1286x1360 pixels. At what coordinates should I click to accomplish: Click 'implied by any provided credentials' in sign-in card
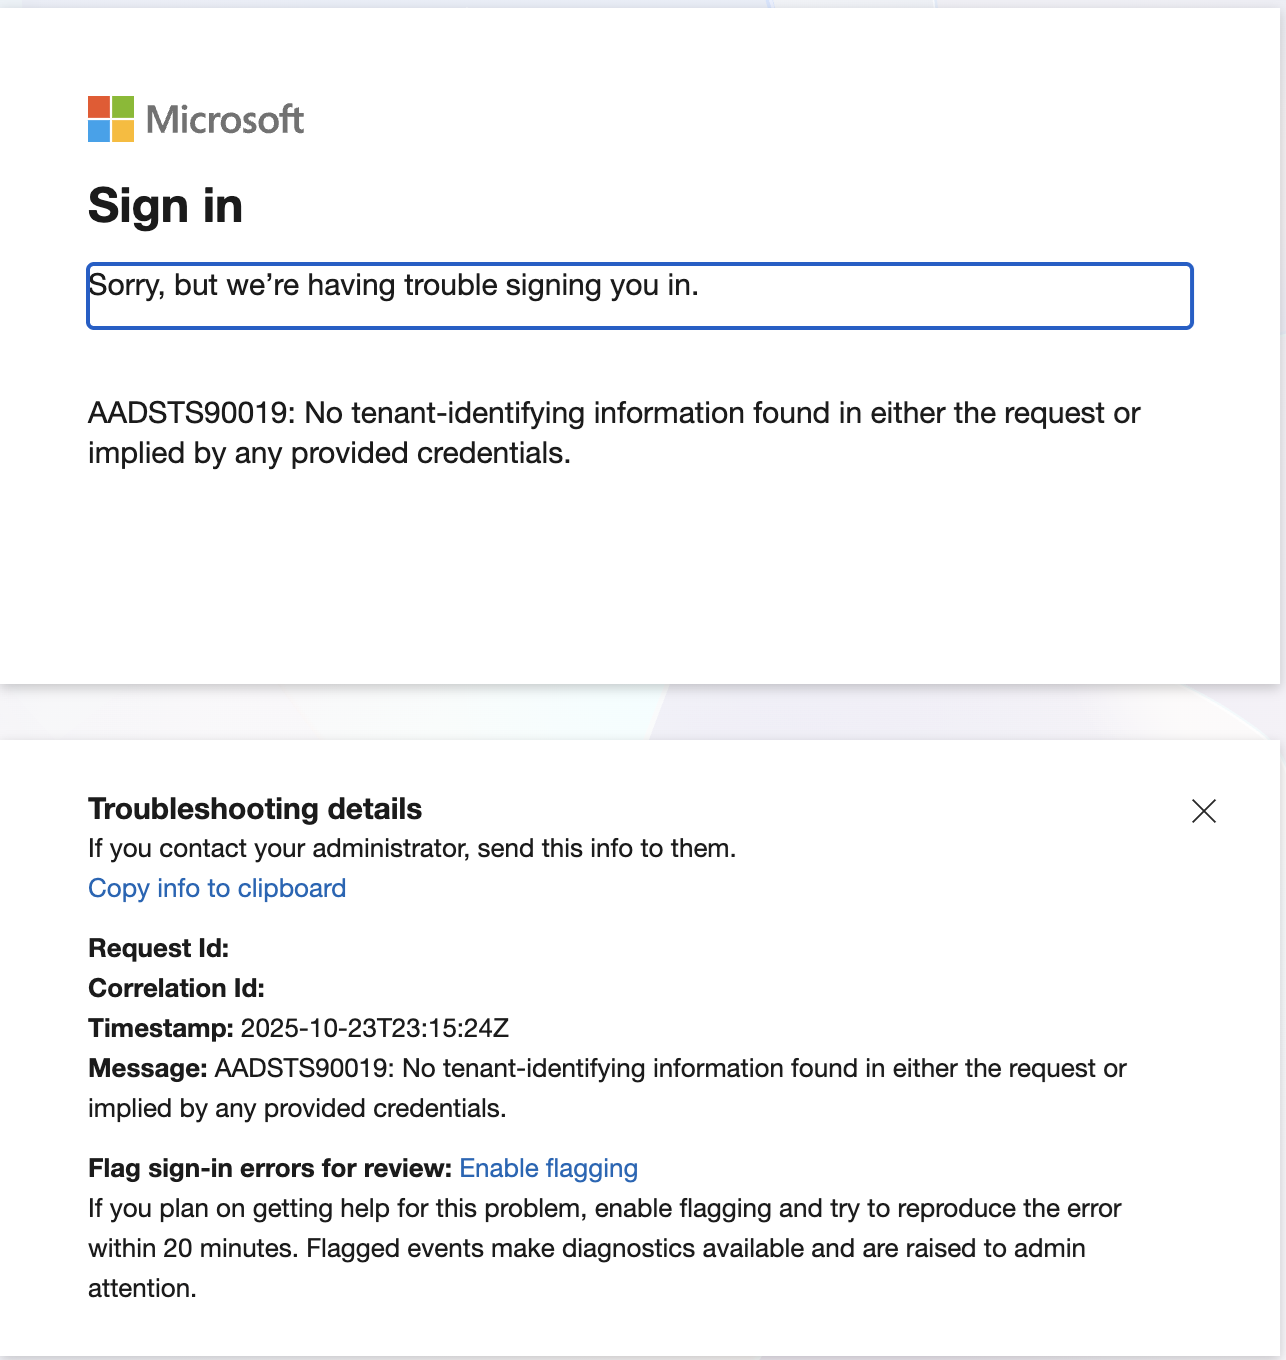(x=329, y=453)
